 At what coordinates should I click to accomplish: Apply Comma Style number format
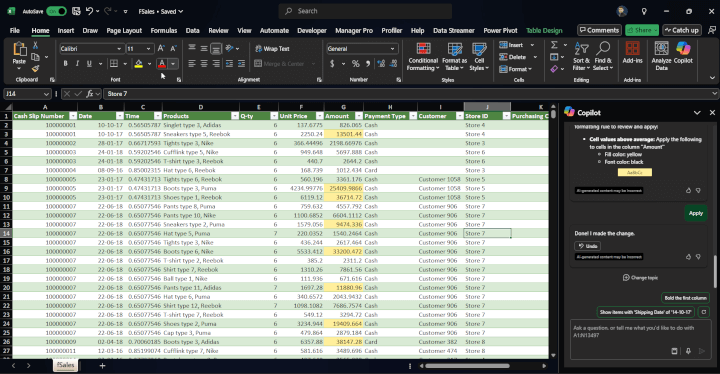[368, 63]
